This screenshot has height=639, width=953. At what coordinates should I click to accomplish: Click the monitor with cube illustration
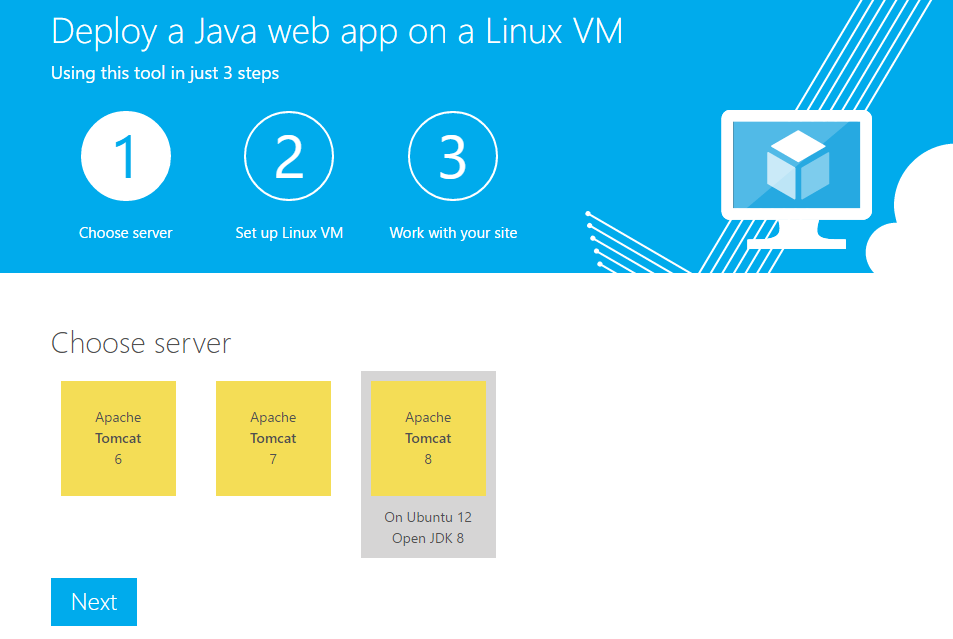(796, 179)
